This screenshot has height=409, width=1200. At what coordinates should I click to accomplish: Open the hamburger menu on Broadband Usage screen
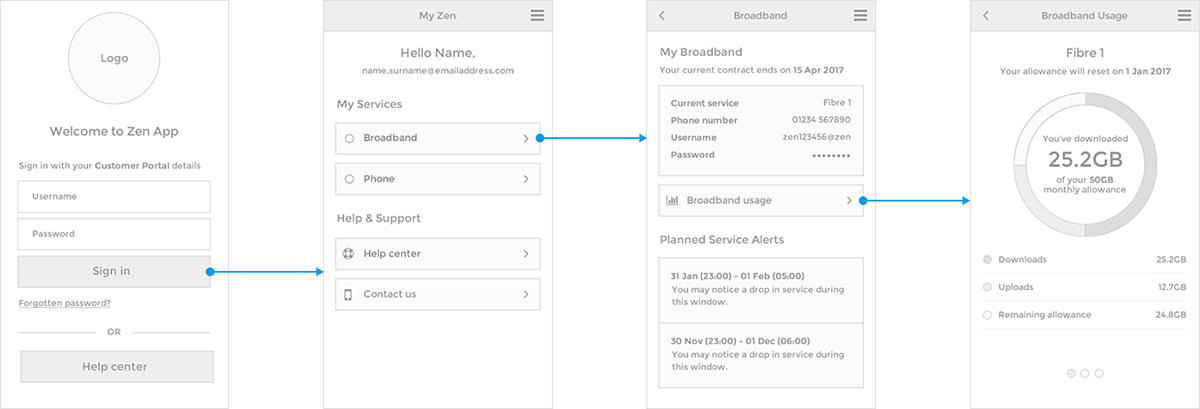pyautogui.click(x=1185, y=16)
